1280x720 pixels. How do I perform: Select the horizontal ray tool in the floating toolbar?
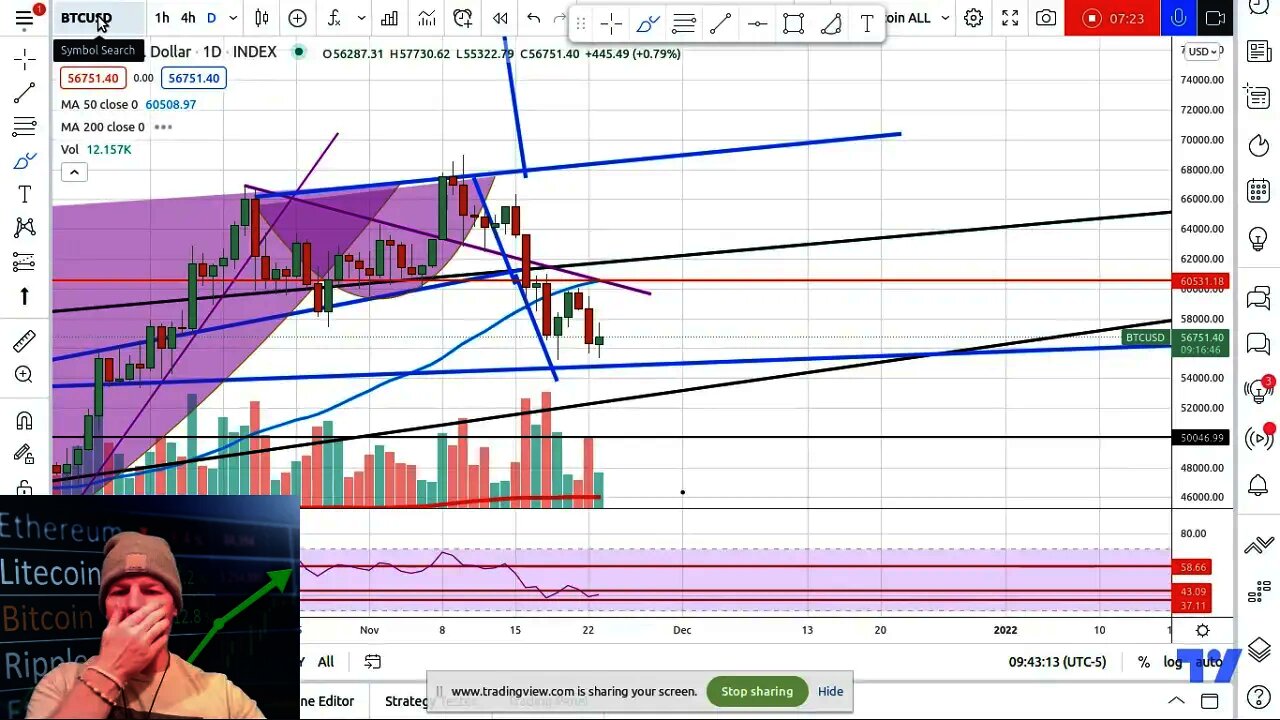pos(757,23)
